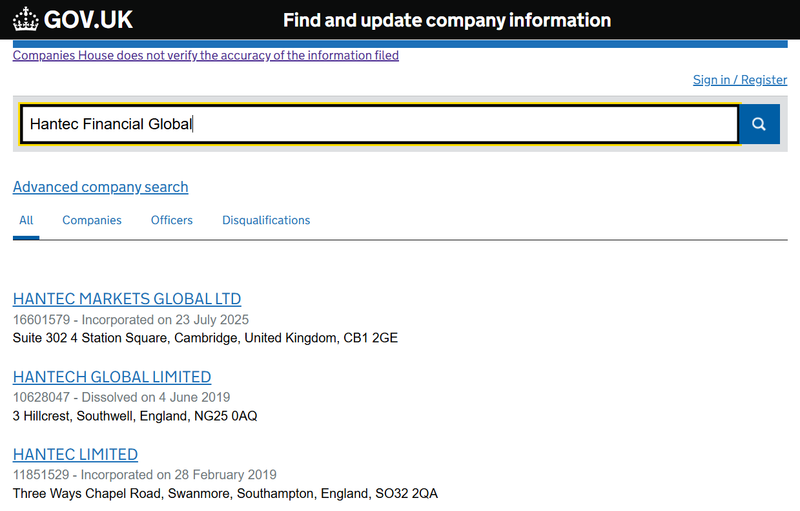
Task: Click text '16601579 - Incorporated on 23 July 2025'
Action: tap(131, 320)
